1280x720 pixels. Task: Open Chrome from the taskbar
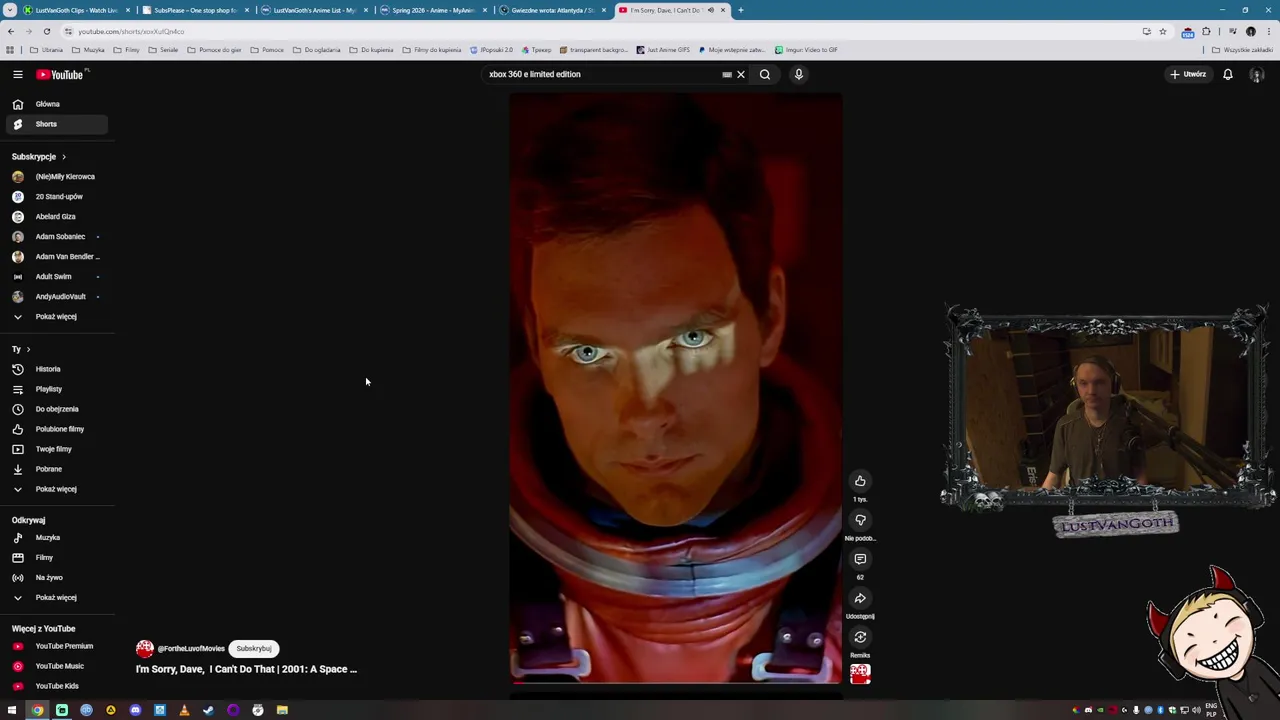[x=37, y=710]
